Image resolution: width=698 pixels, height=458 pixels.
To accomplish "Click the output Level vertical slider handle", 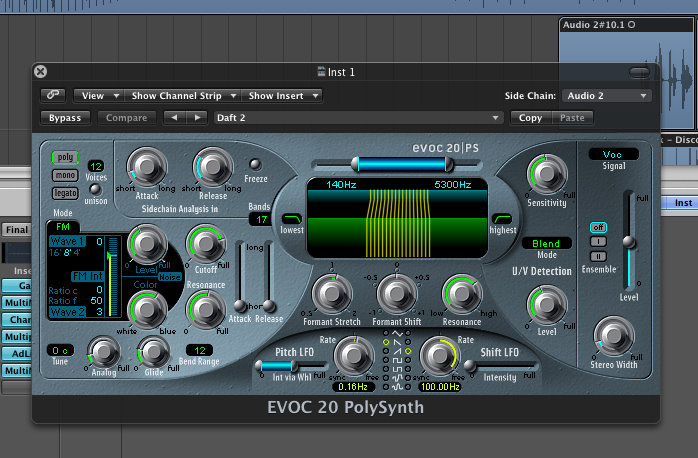I will [x=629, y=242].
